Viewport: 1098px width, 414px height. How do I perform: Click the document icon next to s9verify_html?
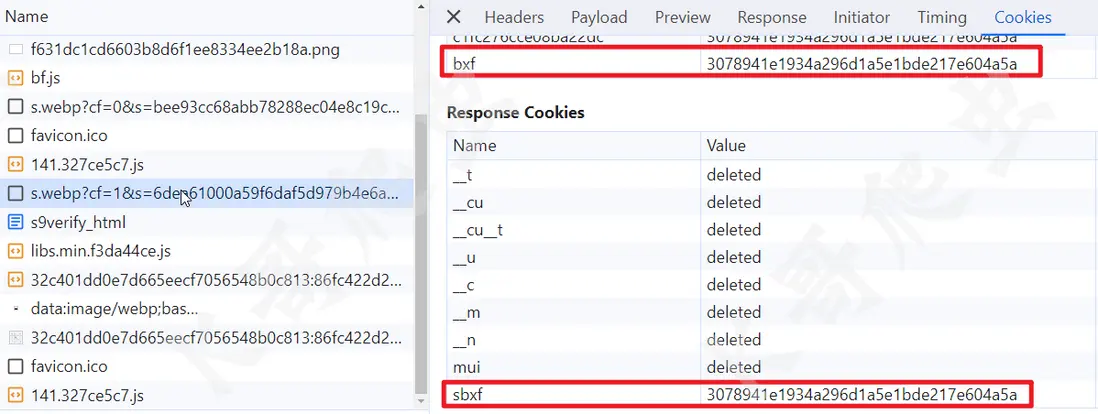pyautogui.click(x=15, y=222)
